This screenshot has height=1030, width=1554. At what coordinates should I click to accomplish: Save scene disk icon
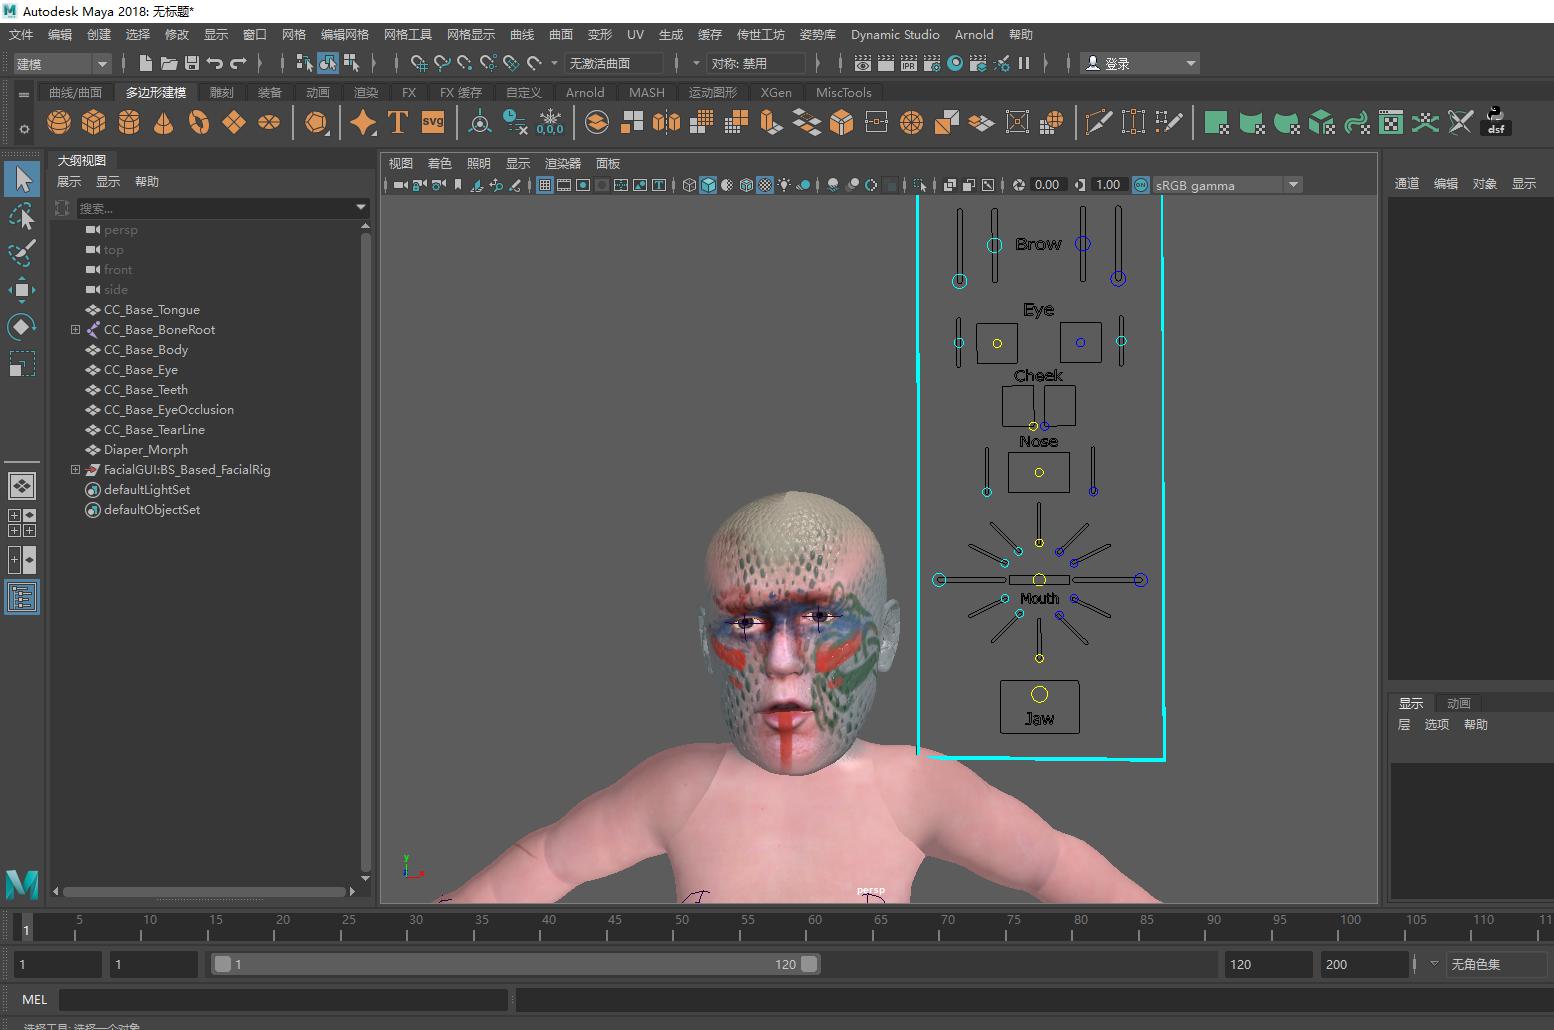(191, 63)
